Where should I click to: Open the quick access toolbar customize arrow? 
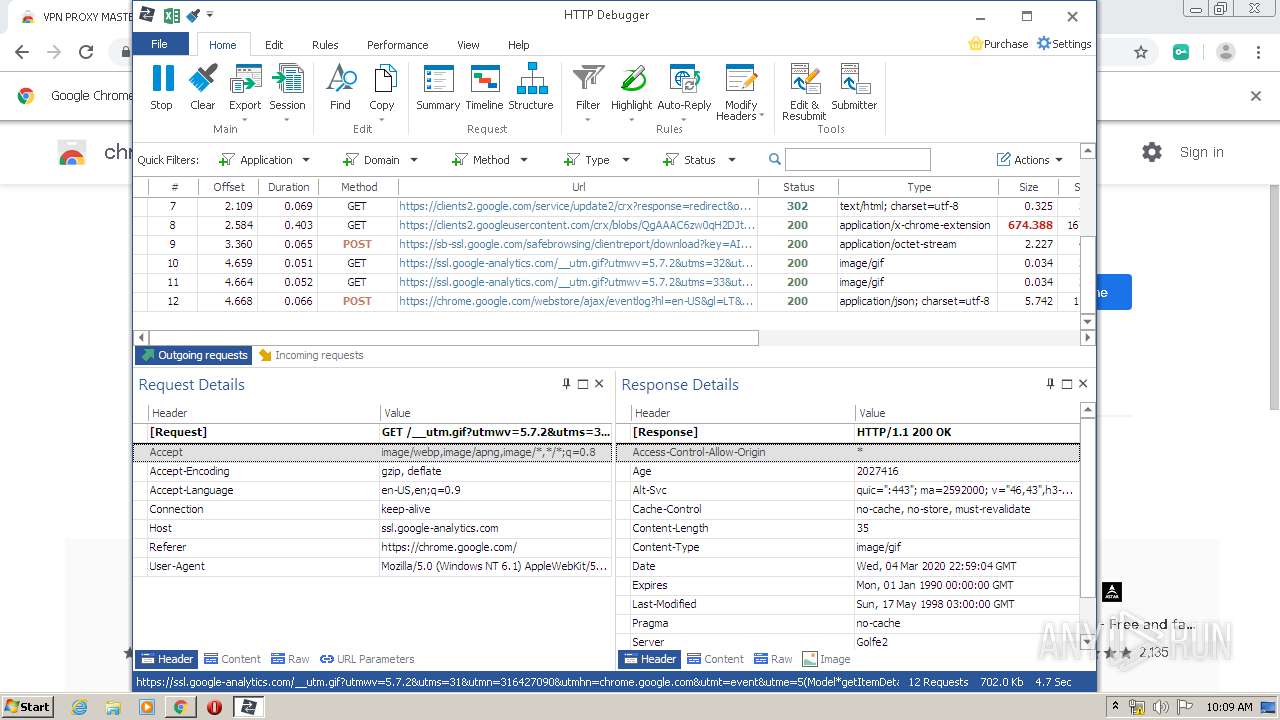click(210, 15)
